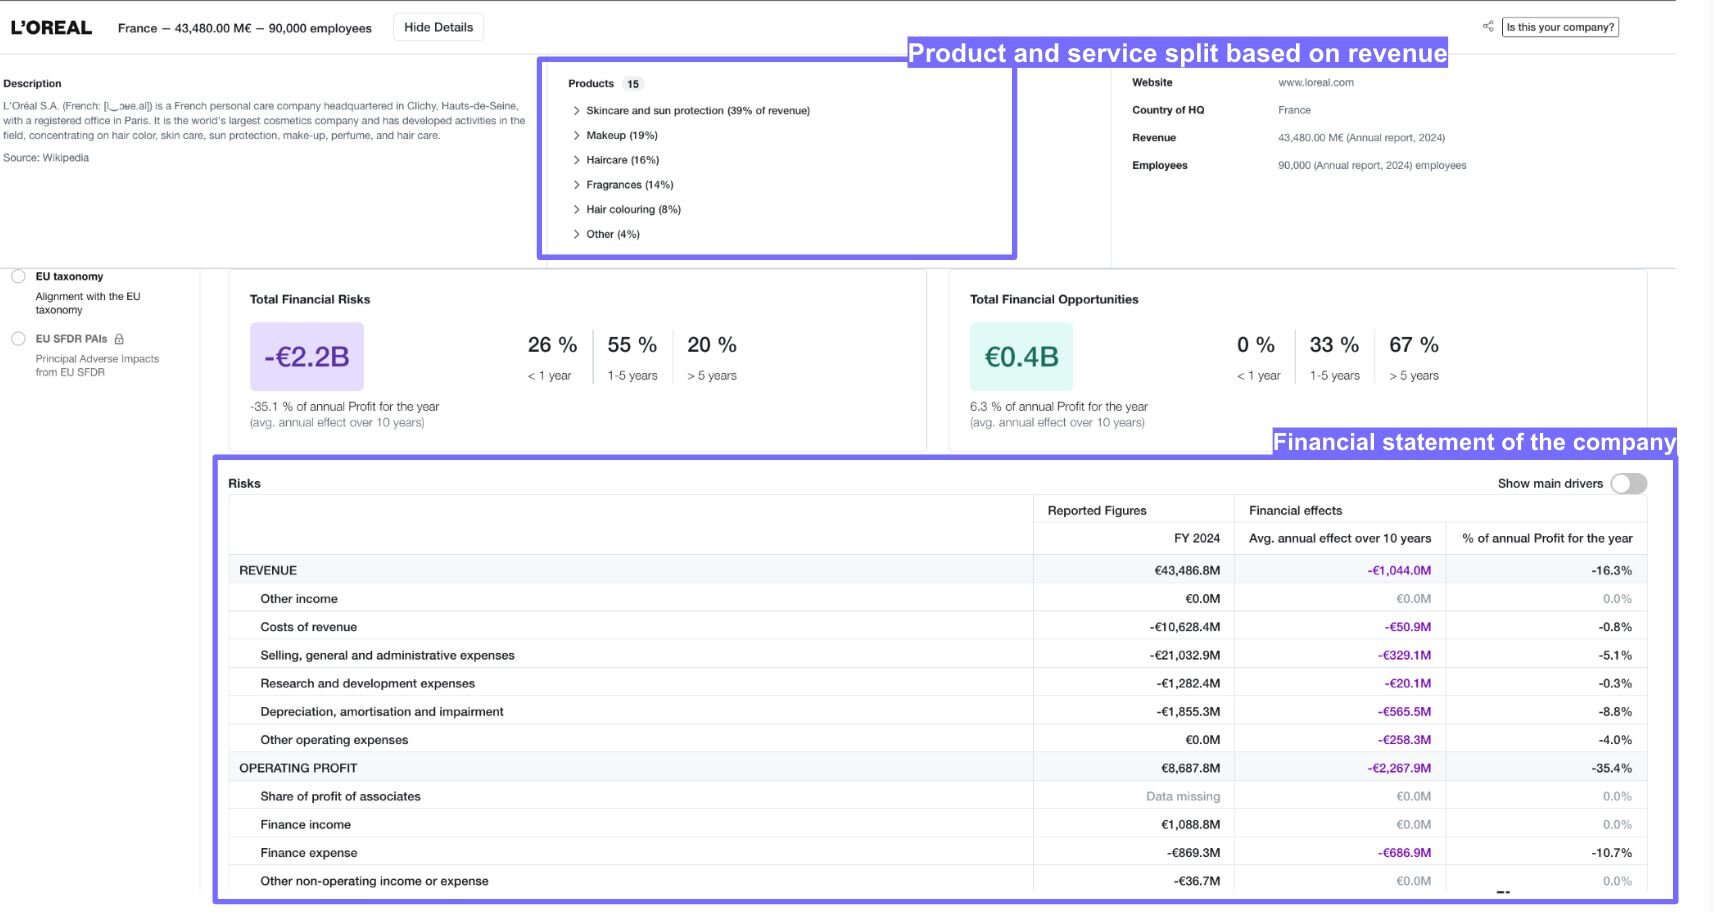This screenshot has height=912, width=1714.
Task: Click the 67 % opportunities figure
Action: click(1414, 345)
